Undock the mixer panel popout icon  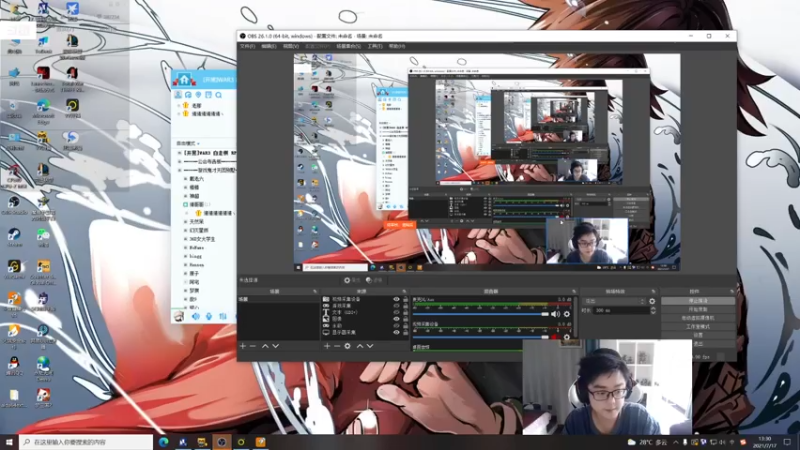point(574,291)
